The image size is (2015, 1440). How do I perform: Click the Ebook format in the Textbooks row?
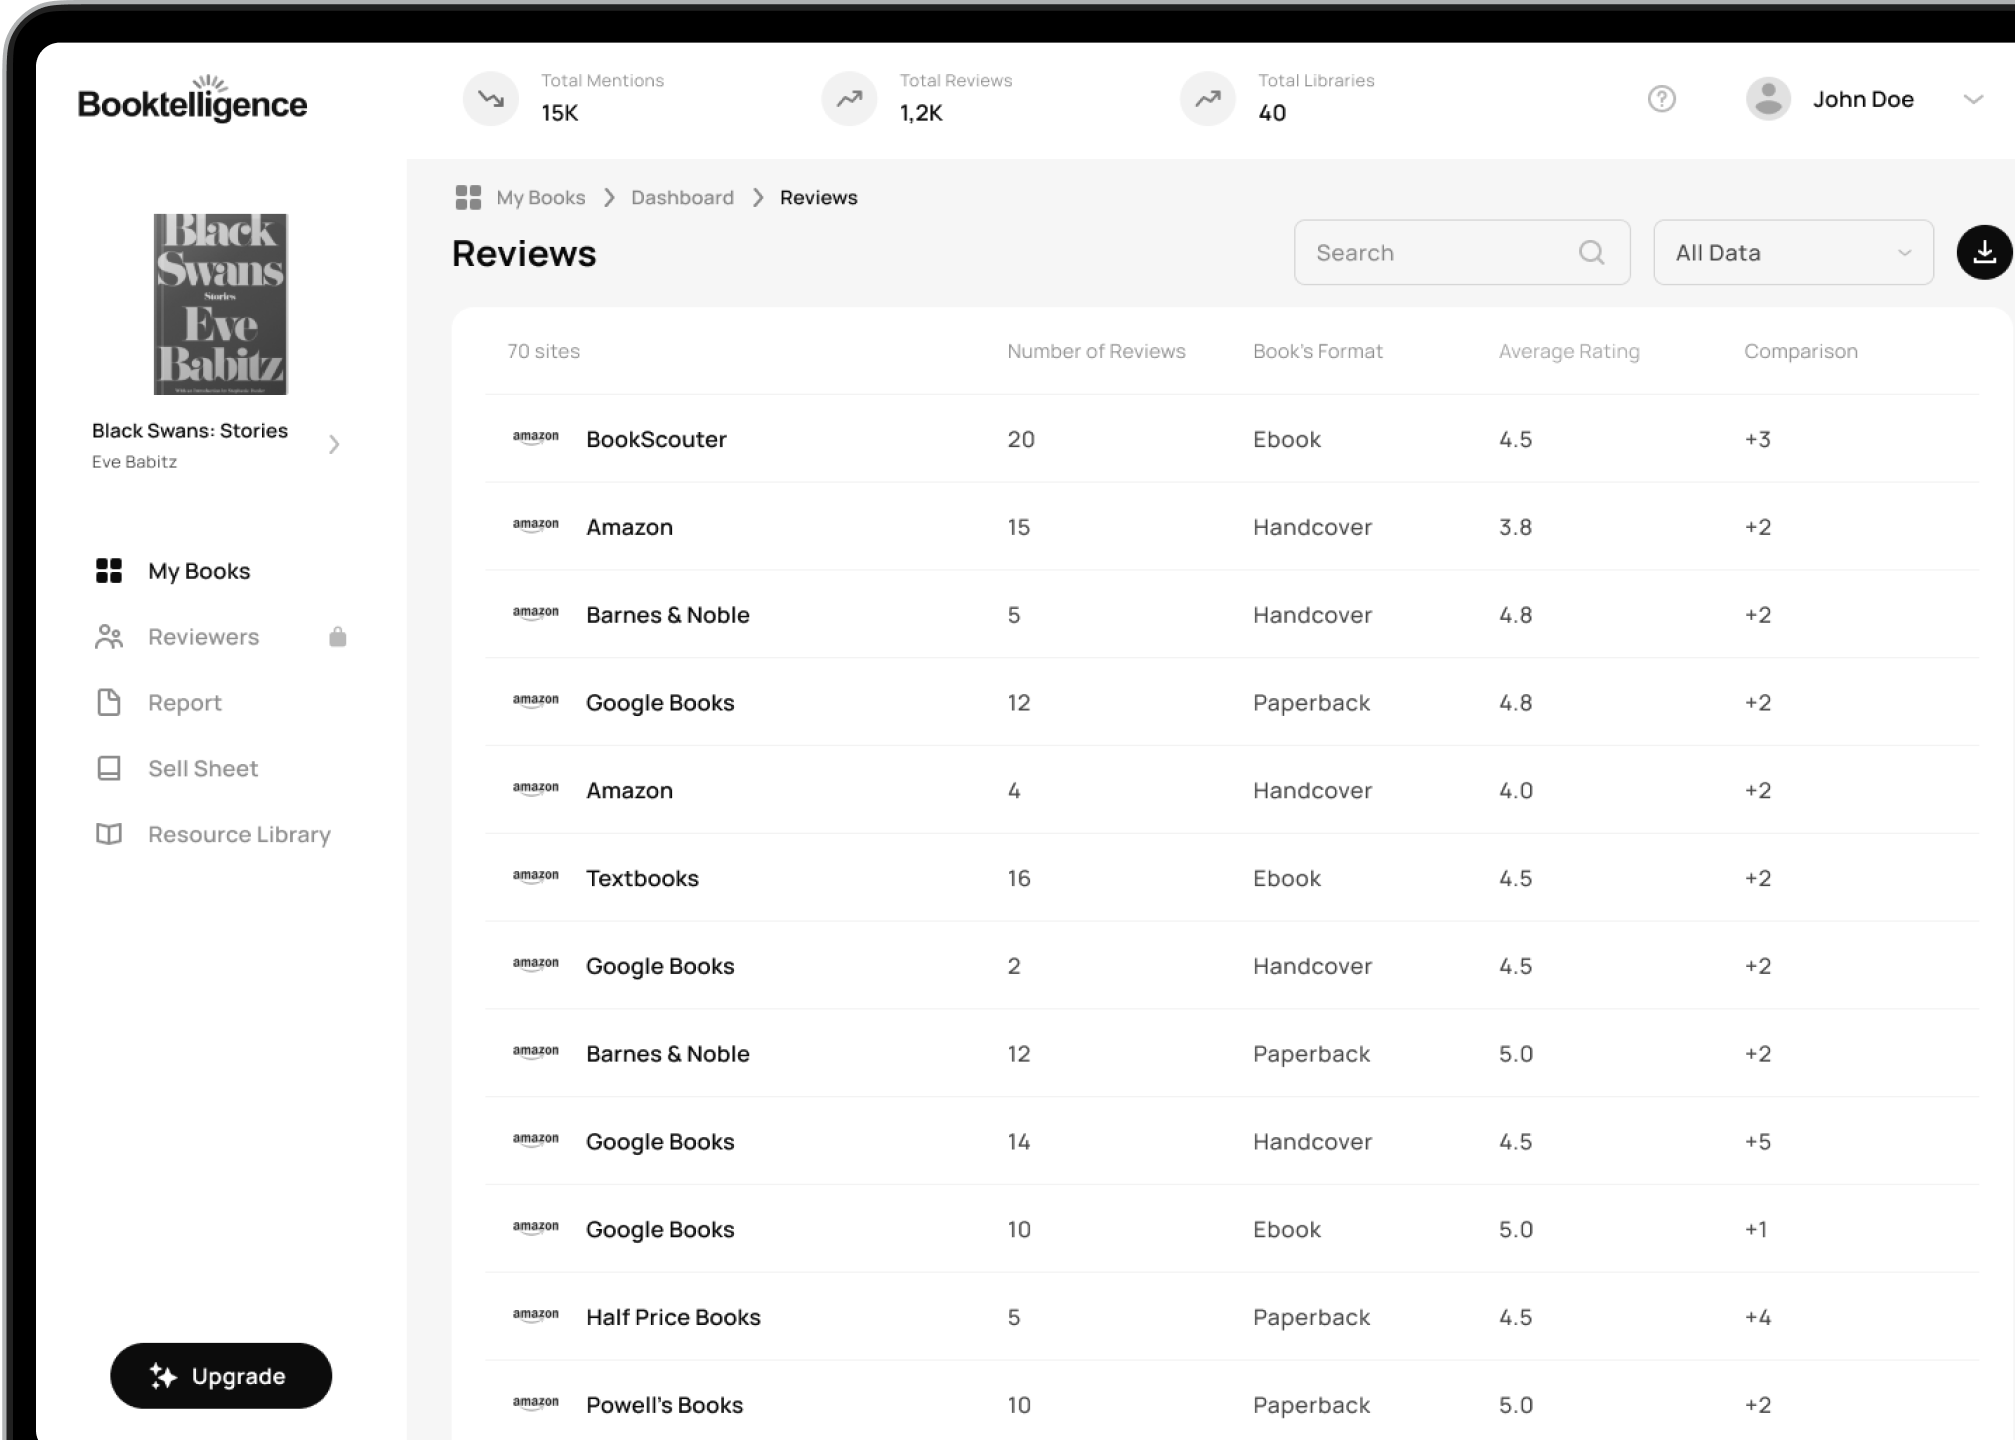pos(1286,878)
